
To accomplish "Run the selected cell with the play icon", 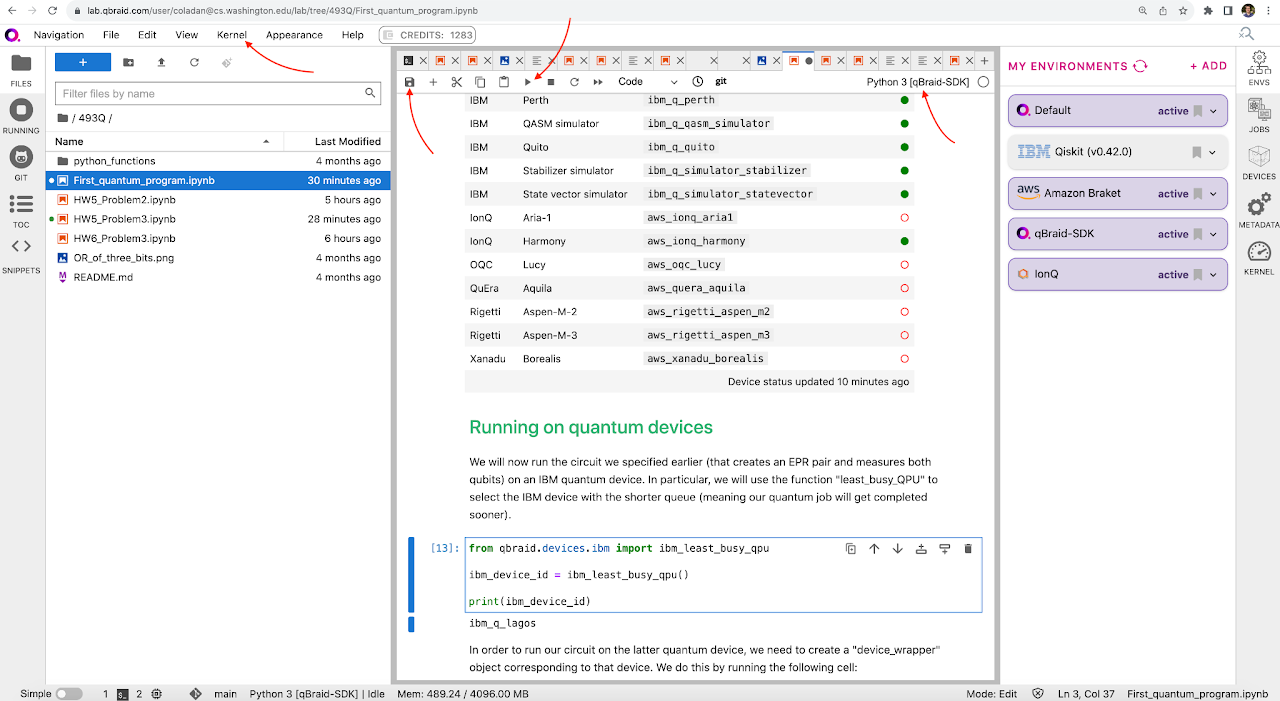I will pyautogui.click(x=528, y=82).
